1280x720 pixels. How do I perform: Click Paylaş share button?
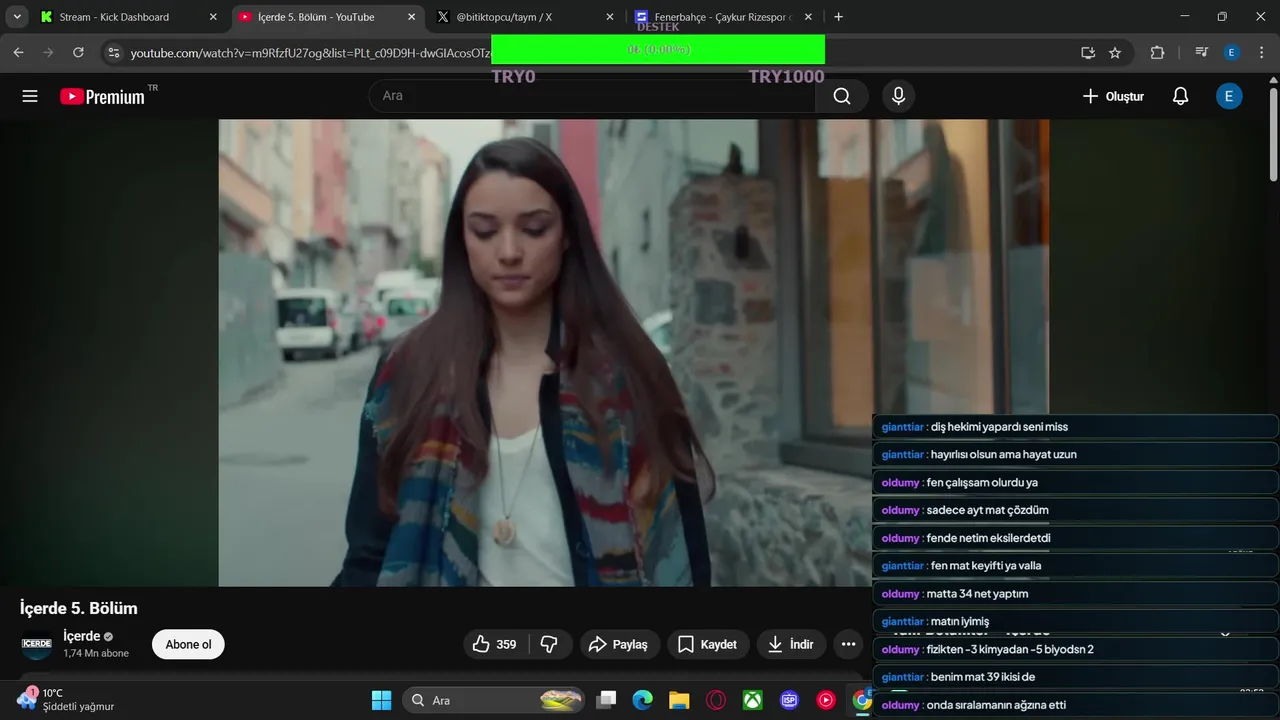[618, 645]
